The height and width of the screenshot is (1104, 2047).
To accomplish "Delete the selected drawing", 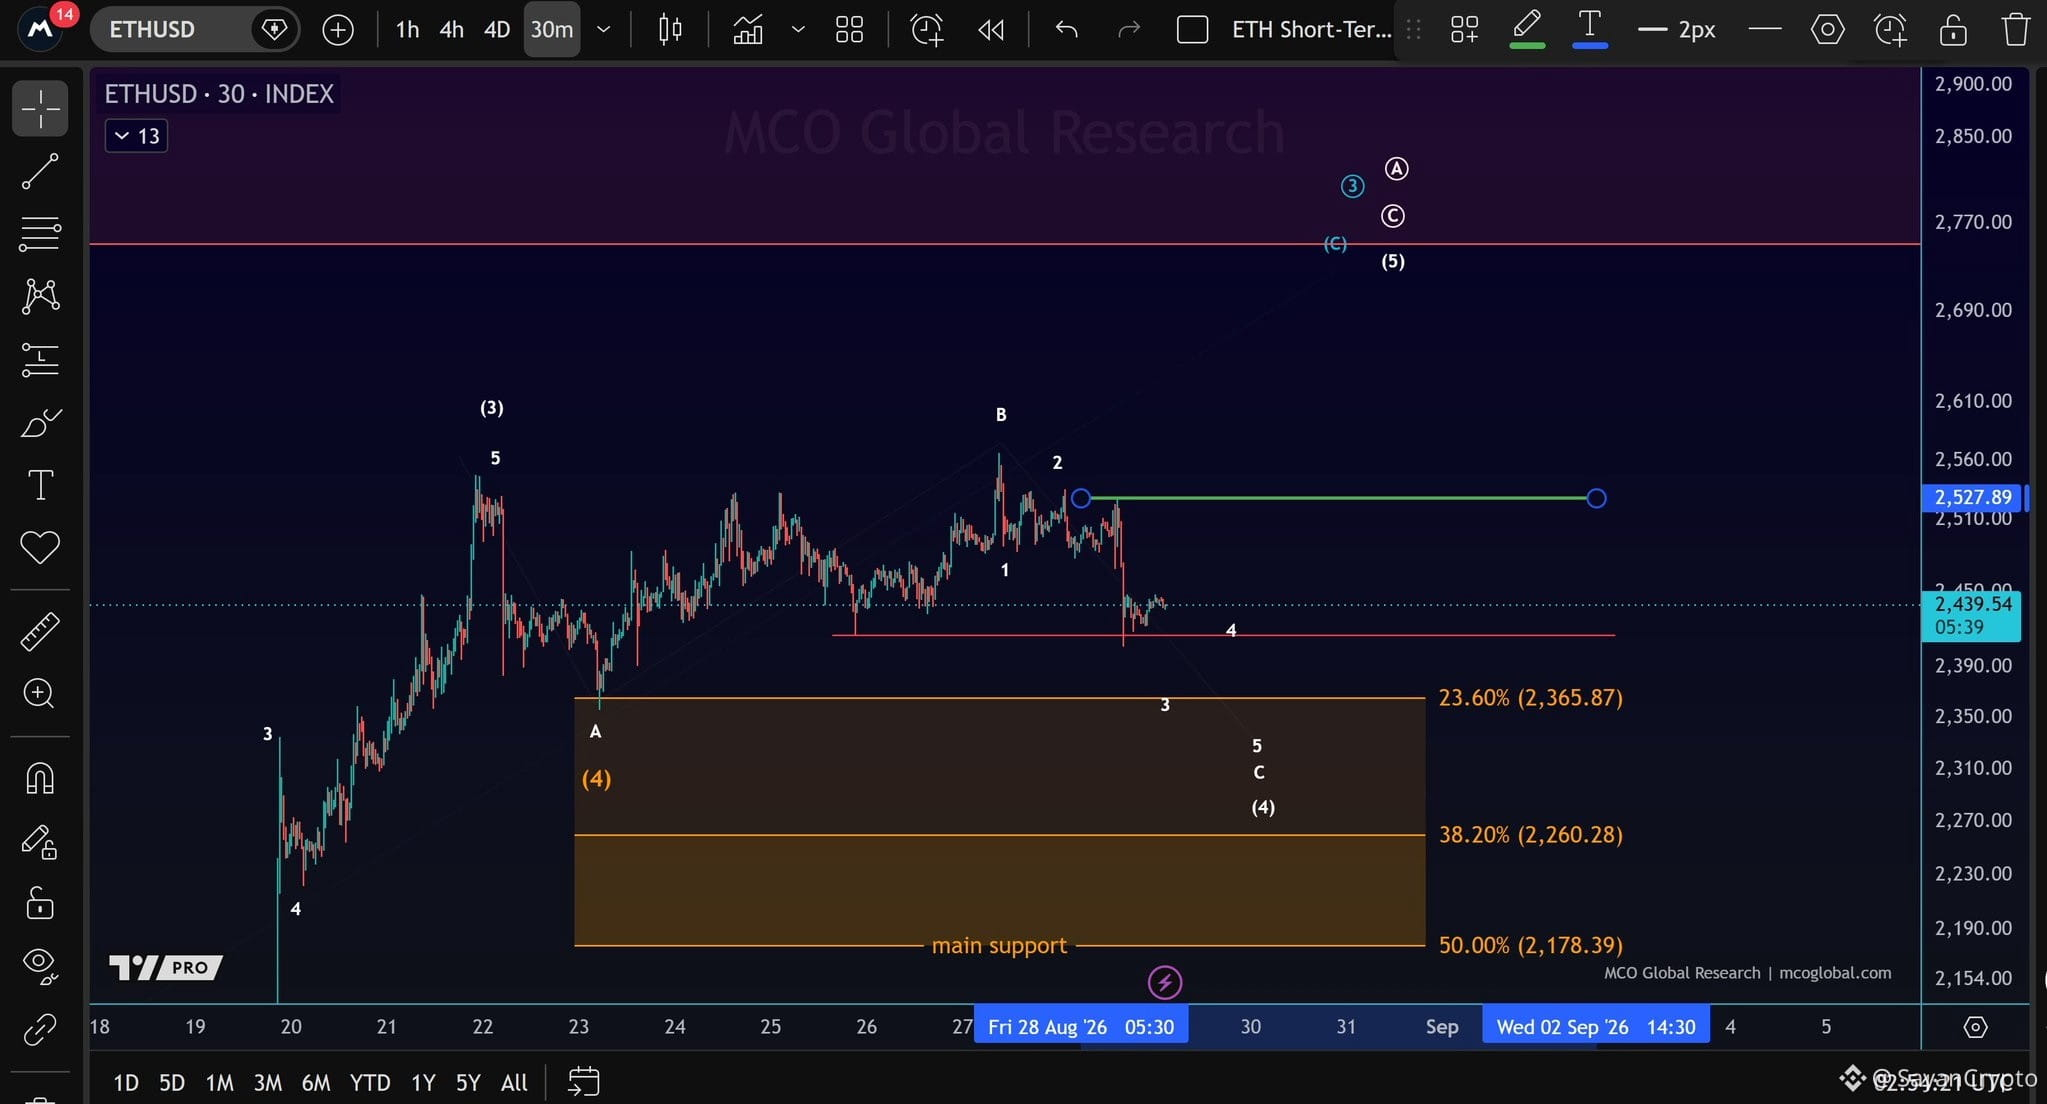I will click(2016, 30).
